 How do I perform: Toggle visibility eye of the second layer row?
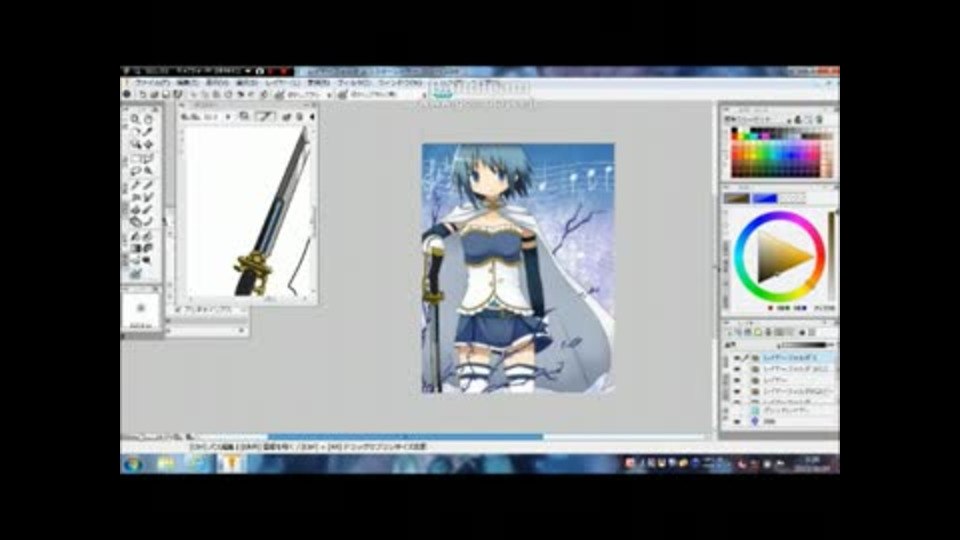[737, 369]
